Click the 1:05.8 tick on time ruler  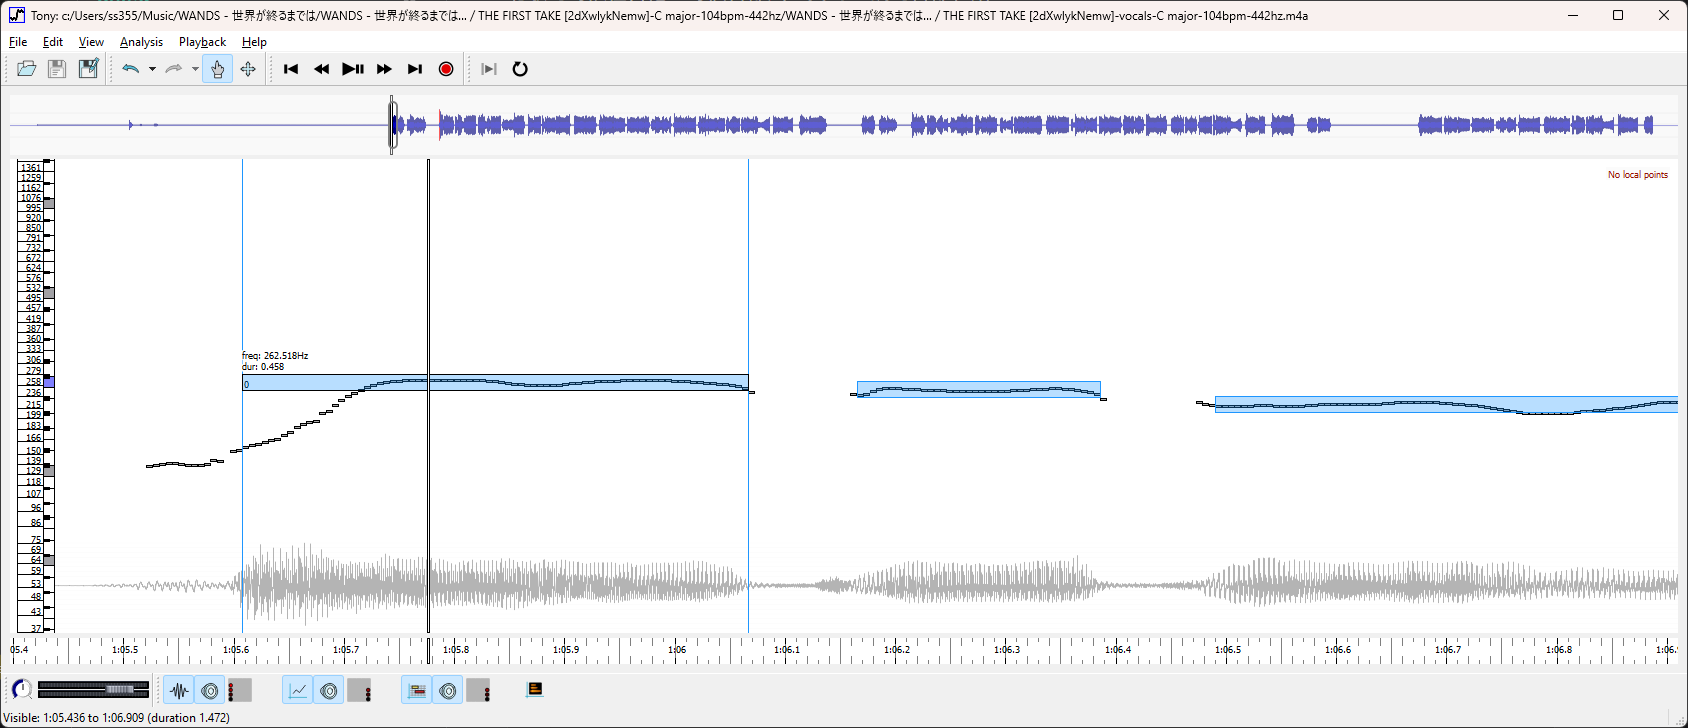456,649
